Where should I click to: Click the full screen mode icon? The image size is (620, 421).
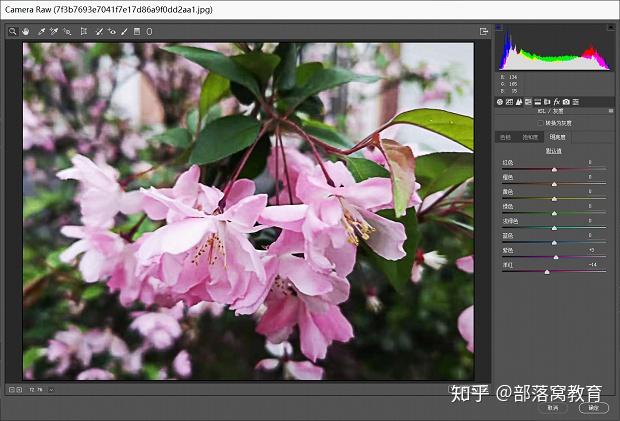click(x=484, y=31)
